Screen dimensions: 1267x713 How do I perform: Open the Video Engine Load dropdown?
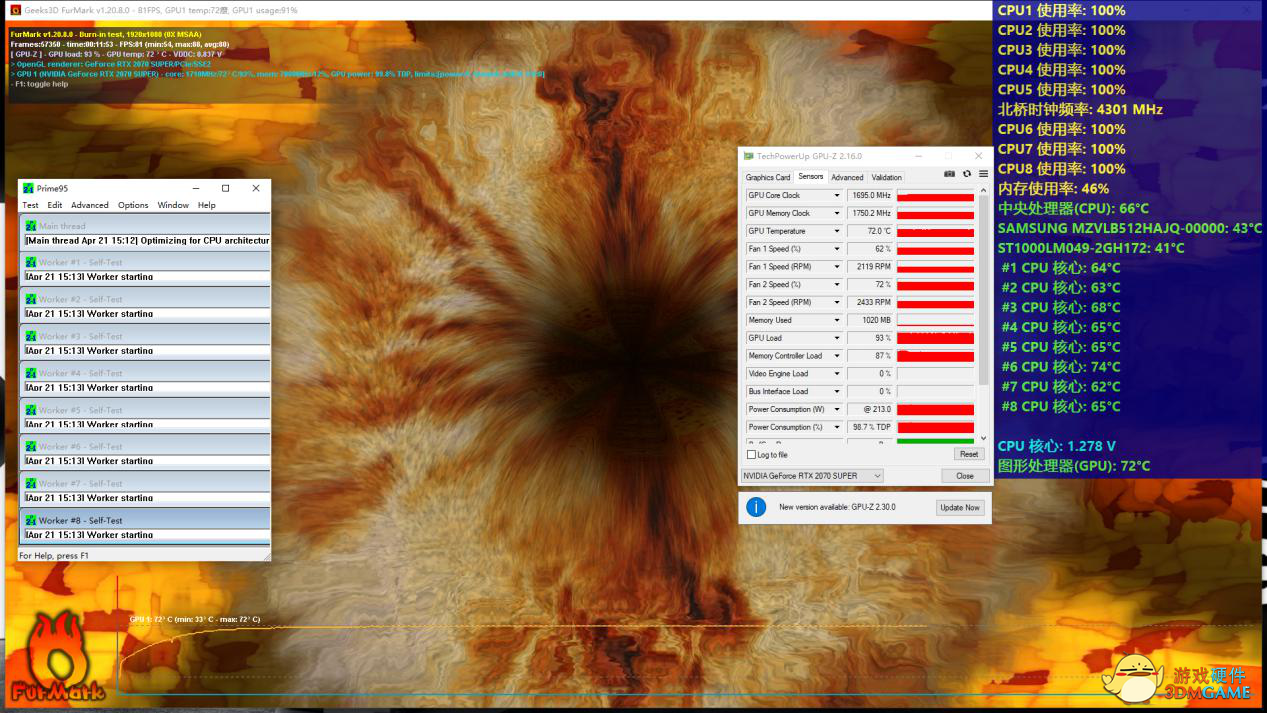[x=837, y=374]
